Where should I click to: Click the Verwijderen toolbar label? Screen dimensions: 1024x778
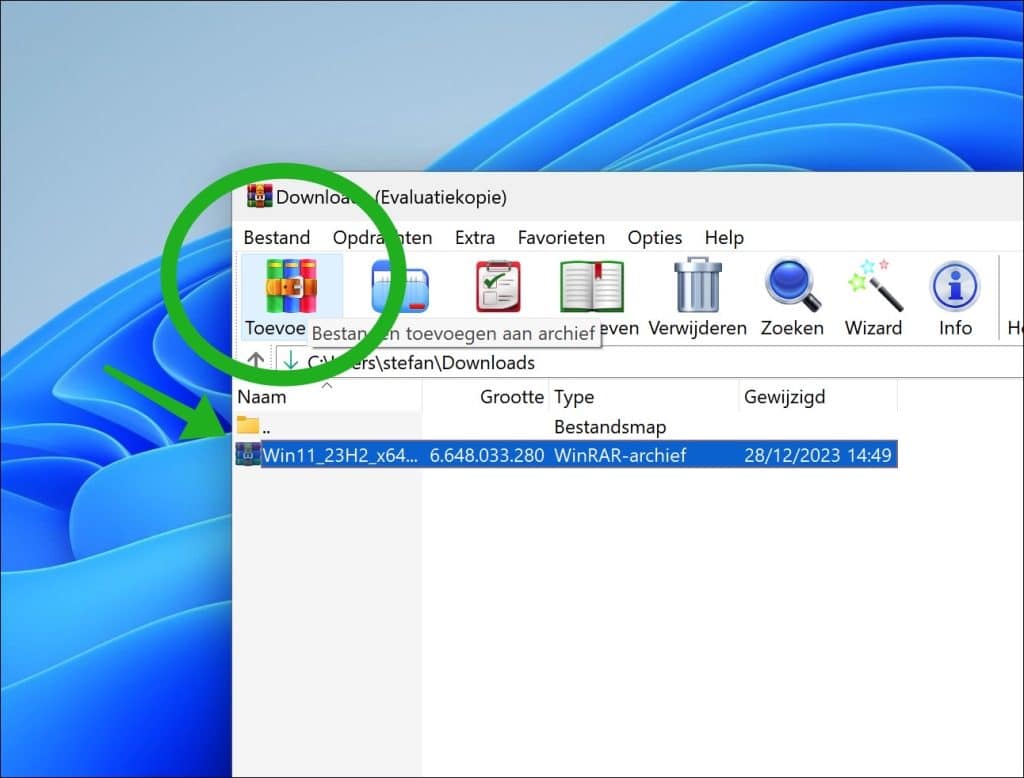click(x=697, y=328)
